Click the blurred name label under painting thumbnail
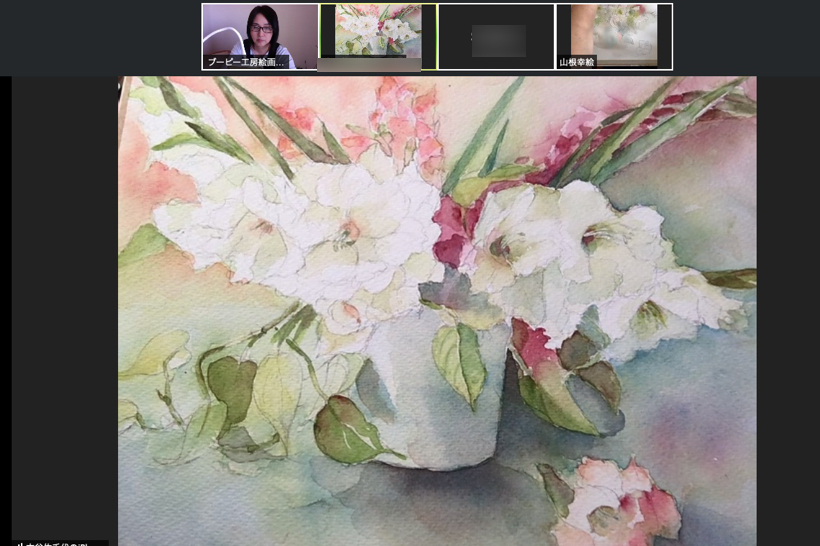The width and height of the screenshot is (820, 546). (369, 65)
